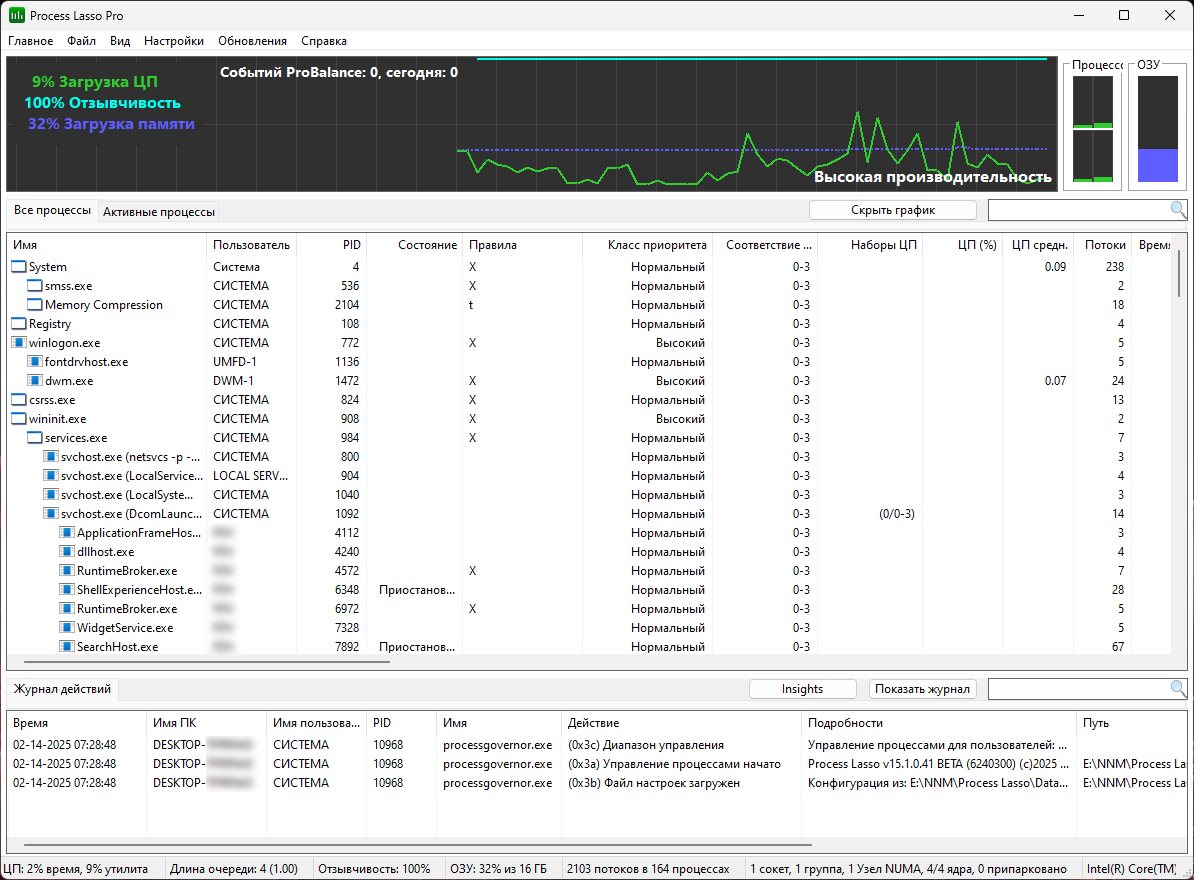Click the Insights button
1194x880 pixels.
[x=803, y=689]
